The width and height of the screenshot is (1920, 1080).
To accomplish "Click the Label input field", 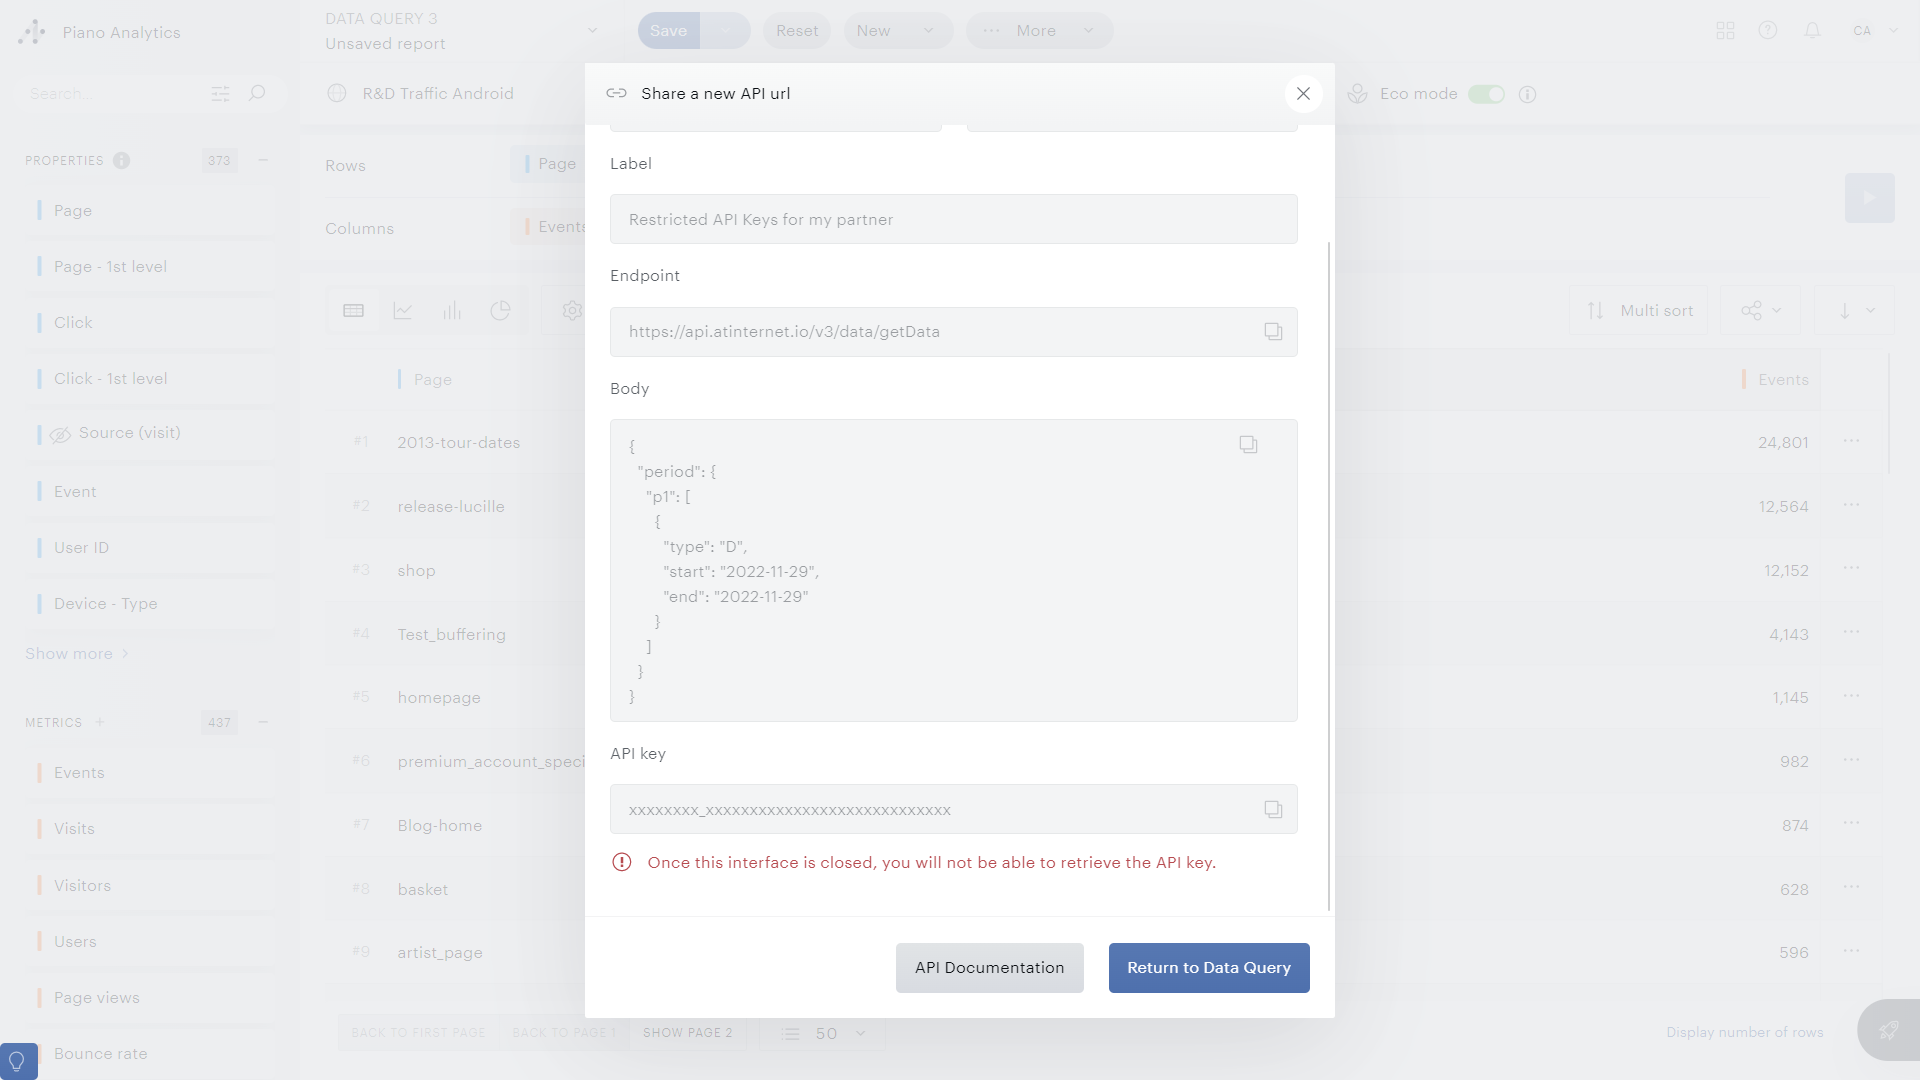I will pos(953,220).
